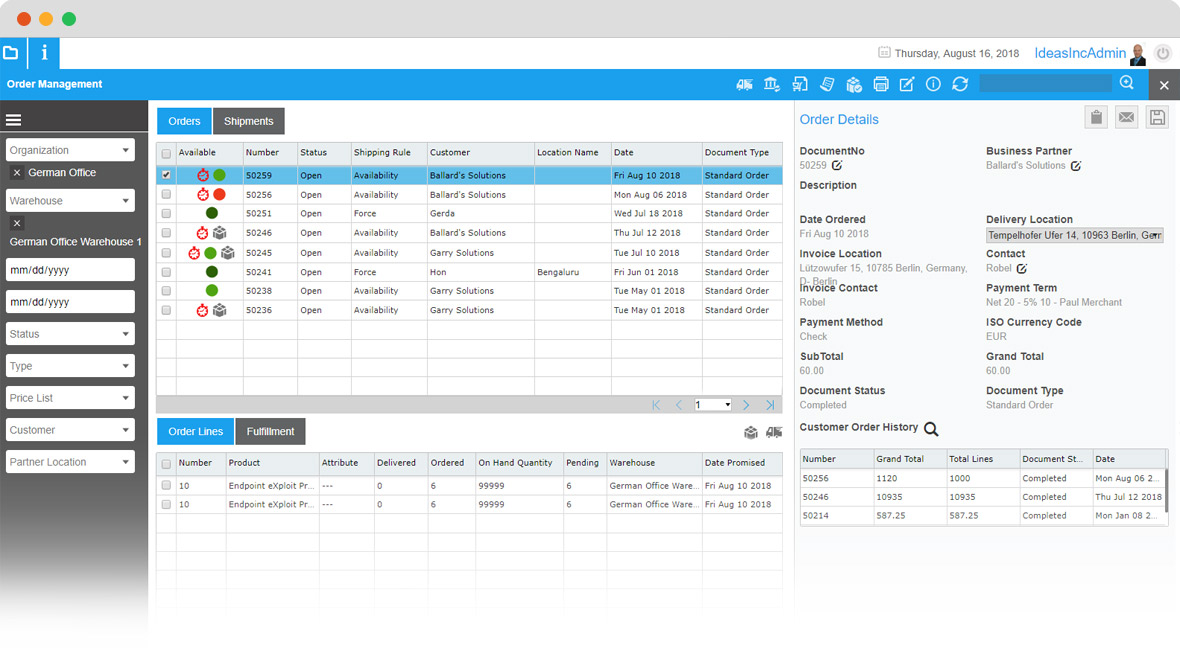Edit the DocumentNo 50259 pencil icon
1180x665 pixels.
tap(837, 165)
